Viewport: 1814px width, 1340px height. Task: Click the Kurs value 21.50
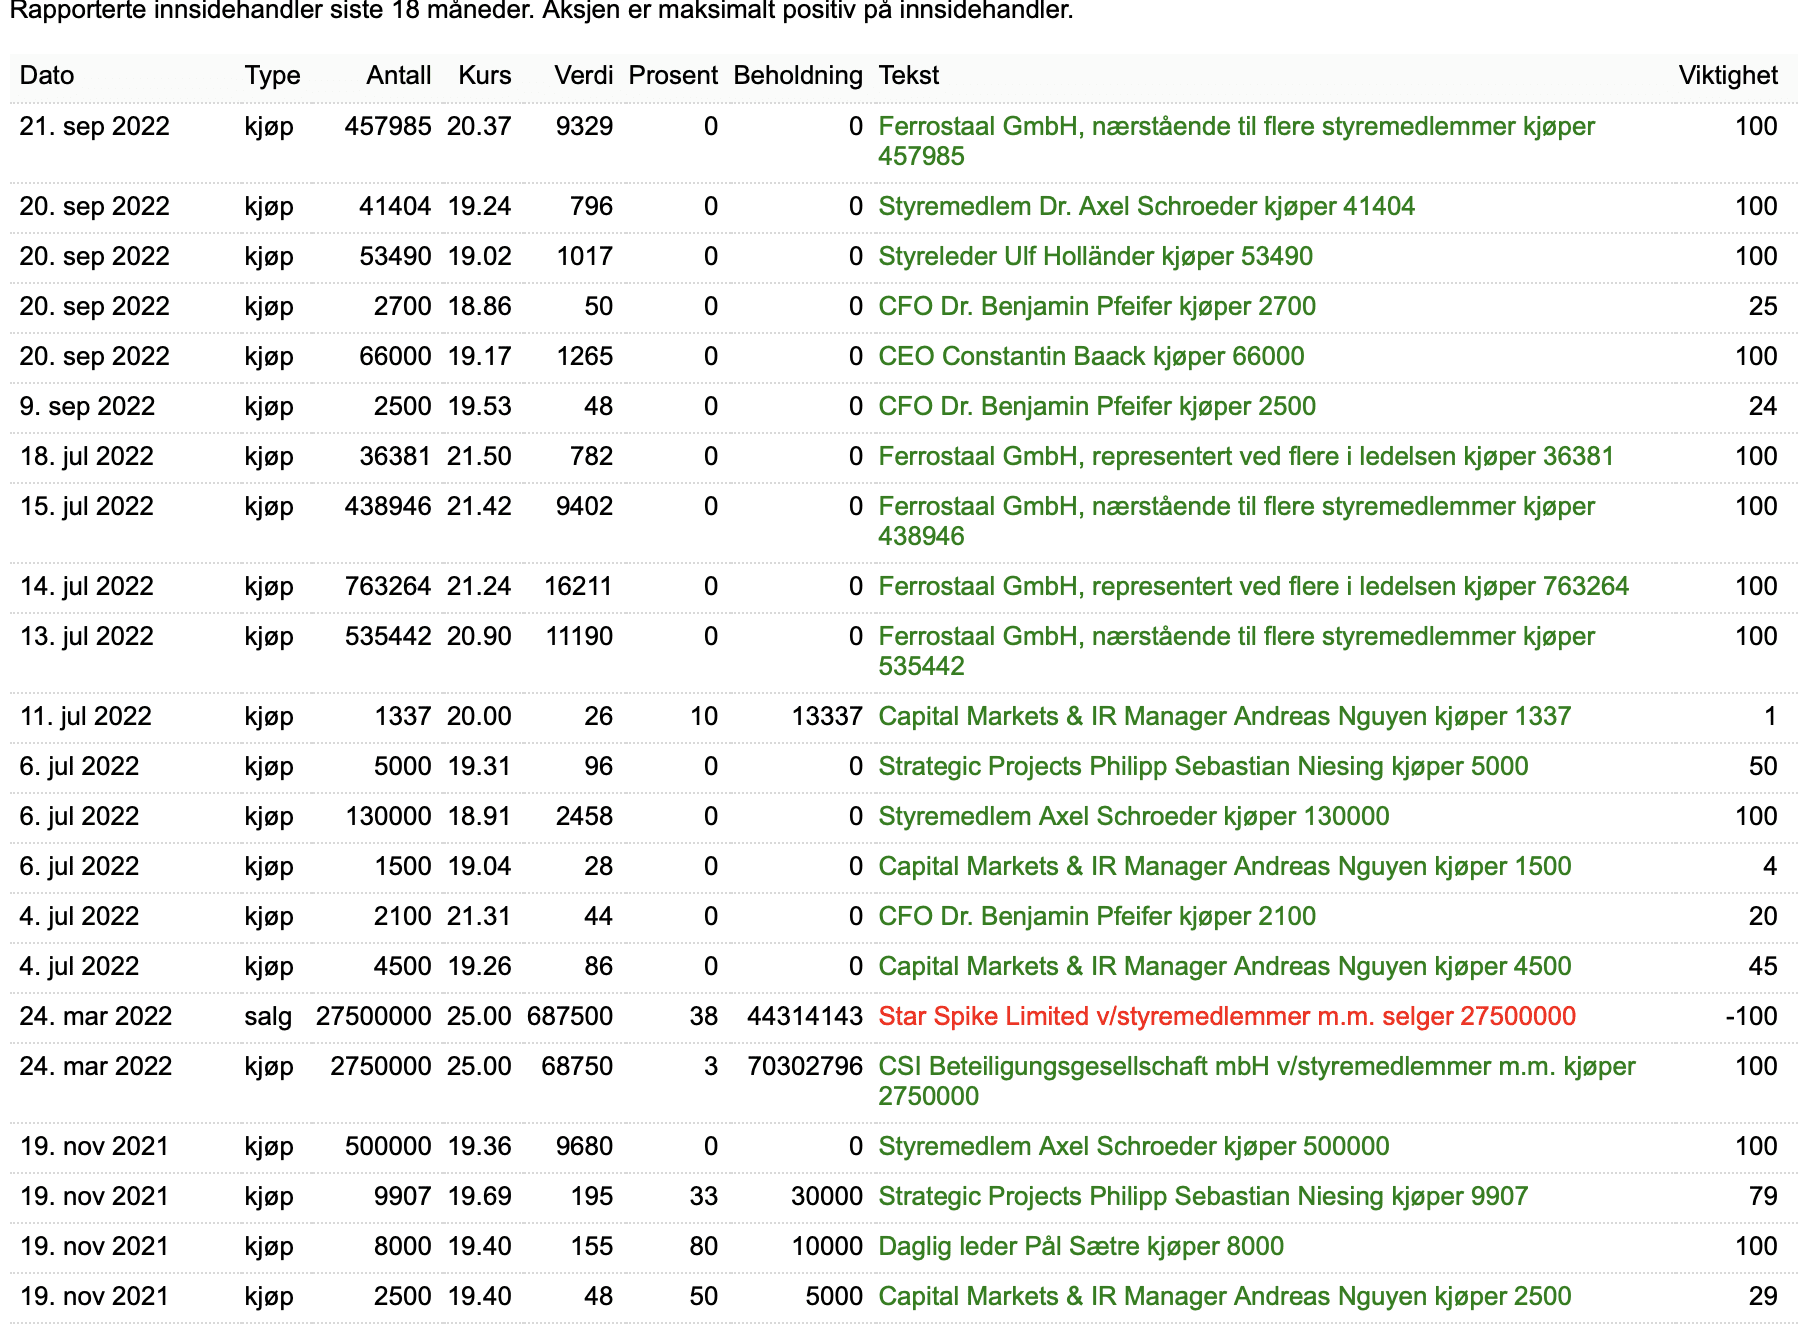click(x=479, y=457)
